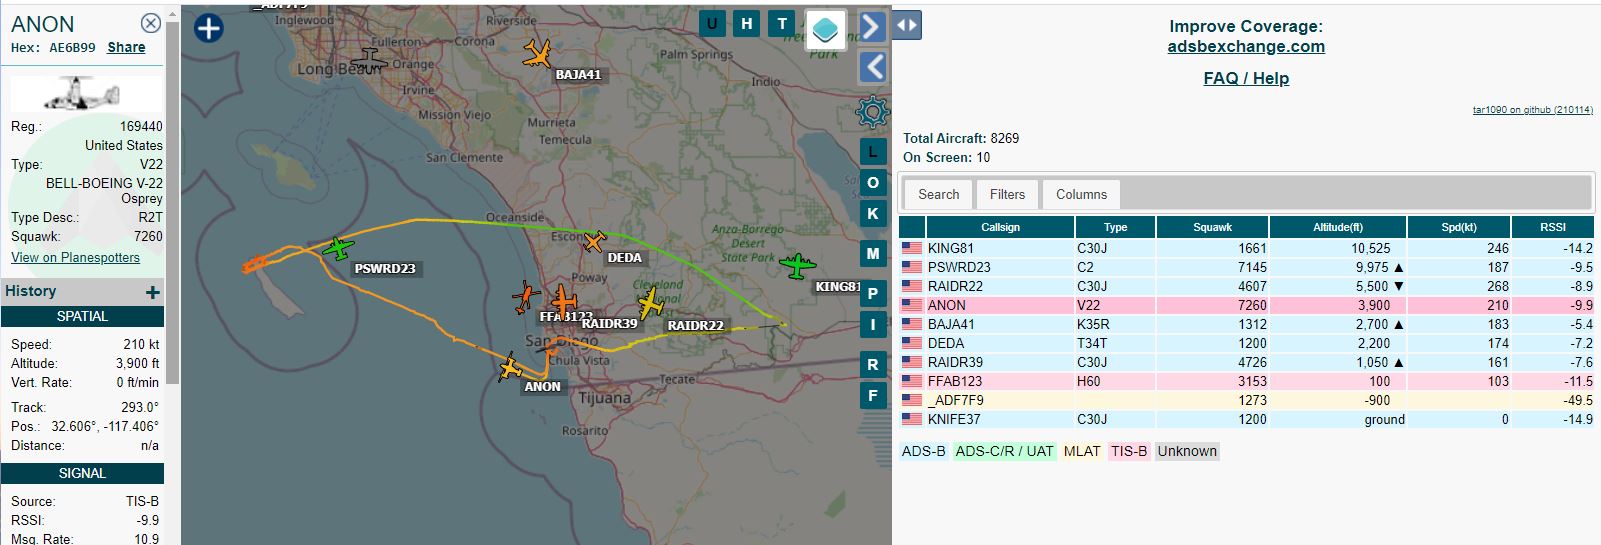
Task: Select the DEDA row in table
Action: pyautogui.click(x=1247, y=343)
